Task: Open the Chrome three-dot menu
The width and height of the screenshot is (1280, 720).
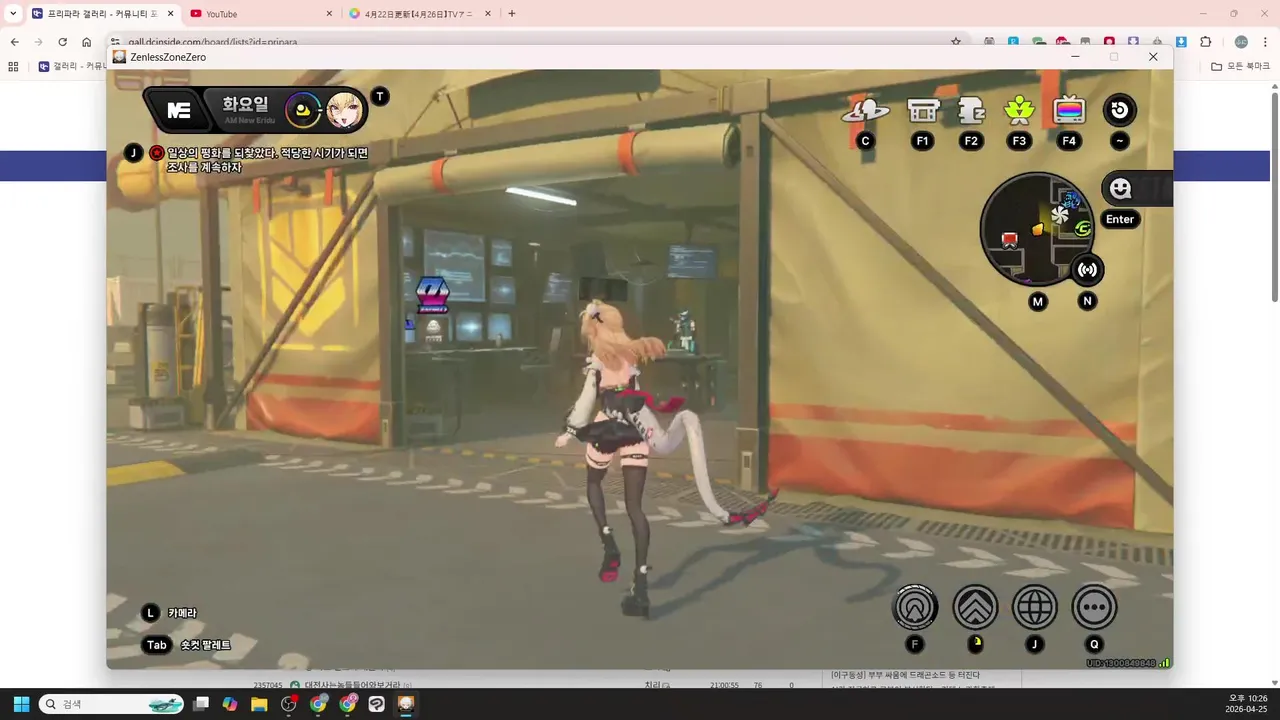Action: pos(1266,42)
